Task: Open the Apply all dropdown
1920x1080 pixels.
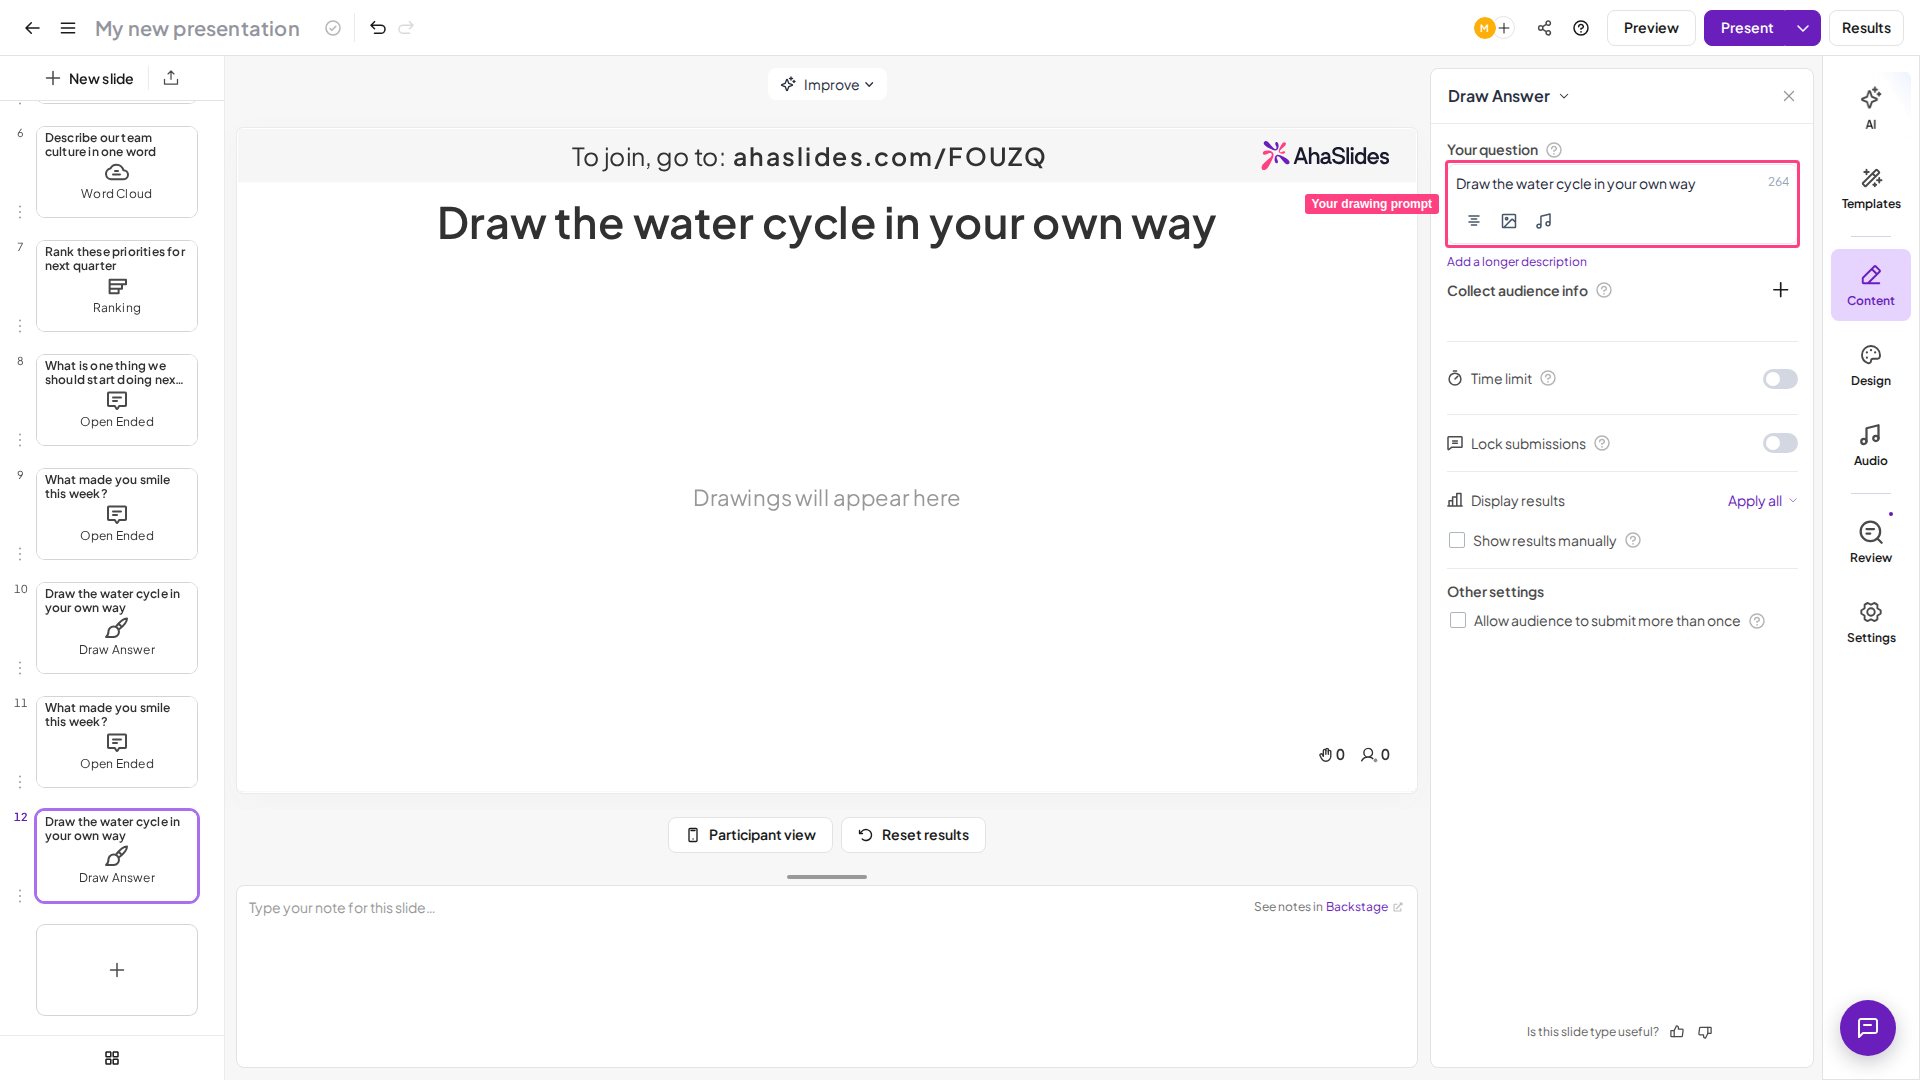Action: click(x=1762, y=501)
